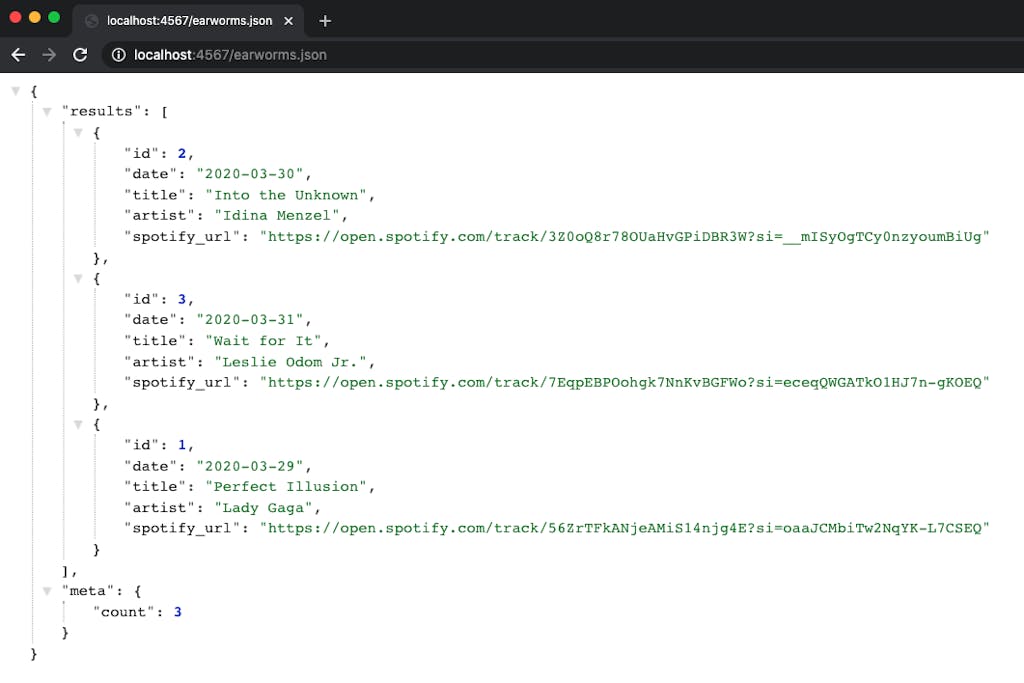
Task: Click the browser back arrow
Action: pyautogui.click(x=17, y=55)
